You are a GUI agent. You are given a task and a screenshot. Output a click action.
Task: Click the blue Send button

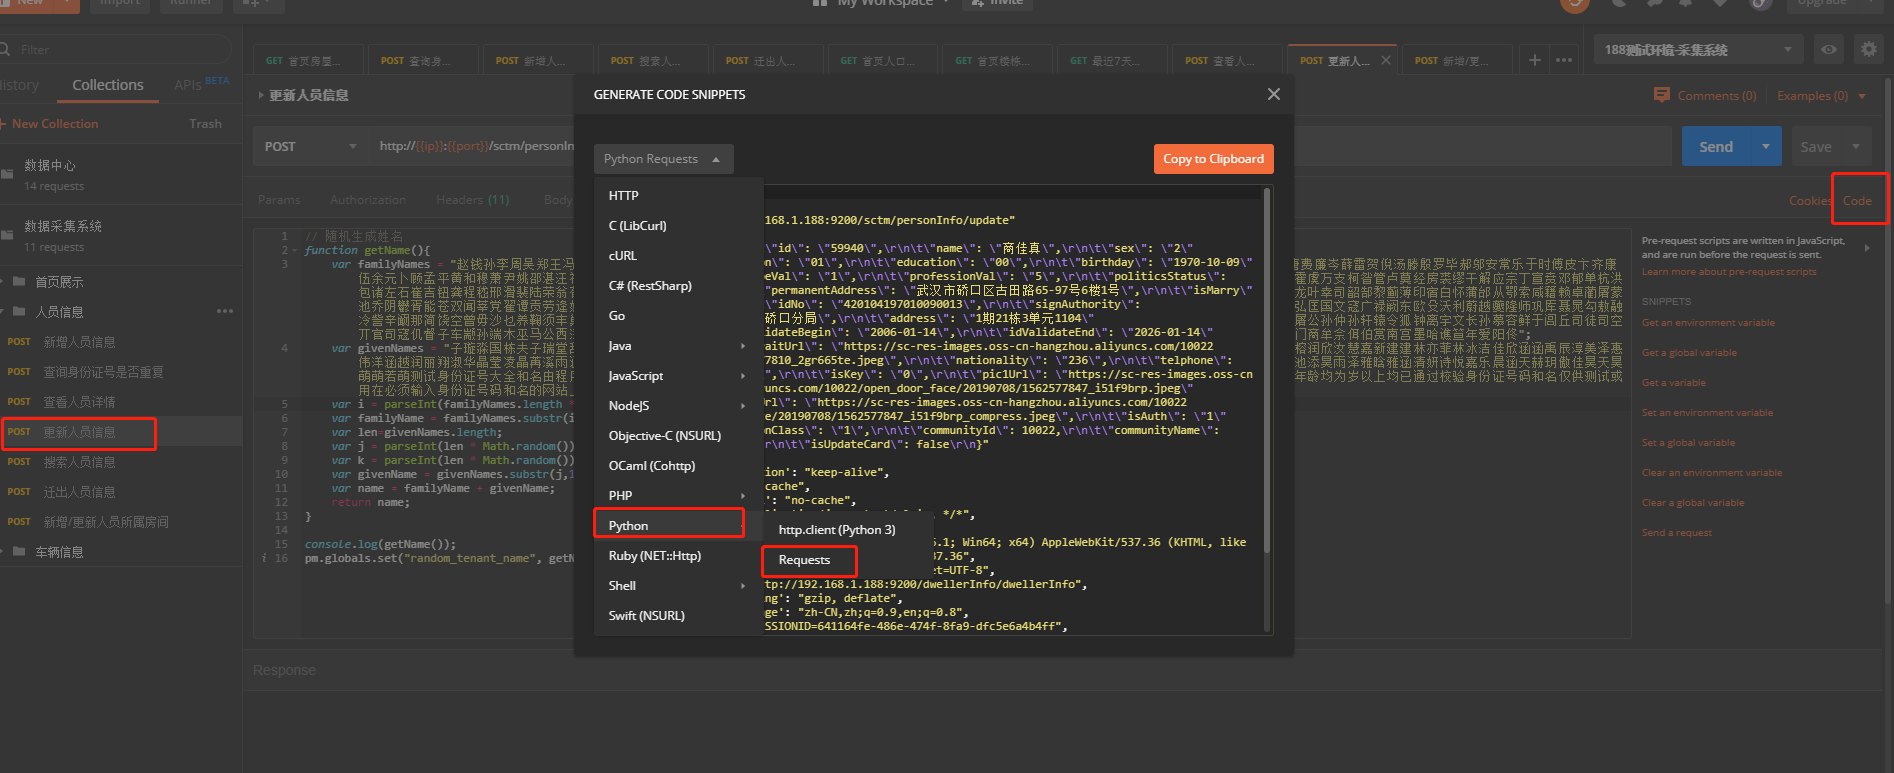coord(1717,146)
